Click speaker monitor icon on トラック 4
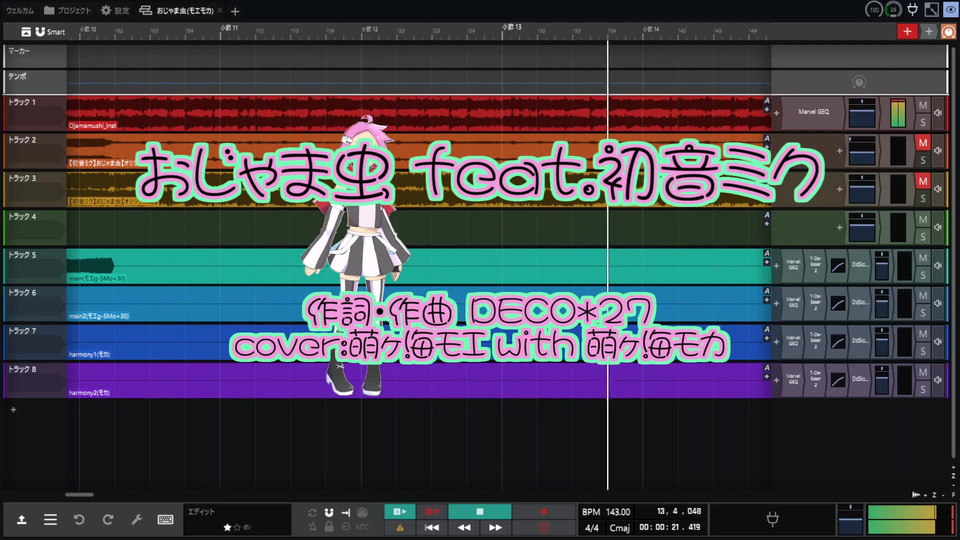This screenshot has width=960, height=540. point(938,227)
